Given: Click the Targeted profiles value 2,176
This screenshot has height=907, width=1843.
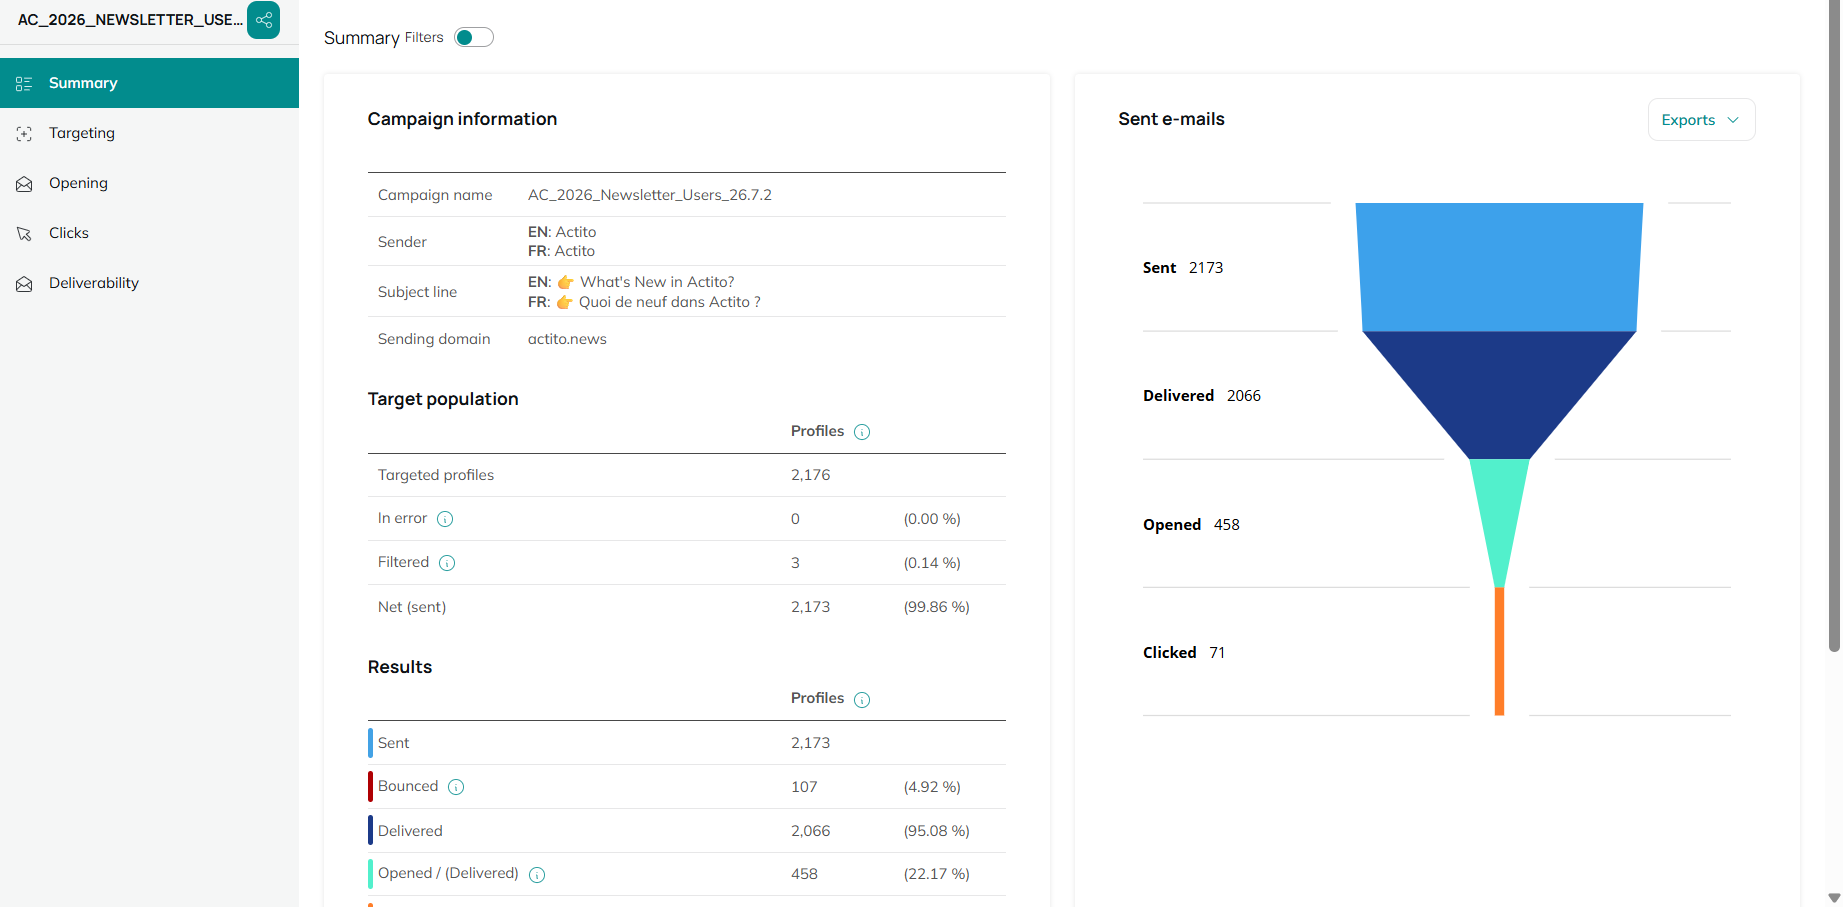Looking at the screenshot, I should pyautogui.click(x=810, y=475).
